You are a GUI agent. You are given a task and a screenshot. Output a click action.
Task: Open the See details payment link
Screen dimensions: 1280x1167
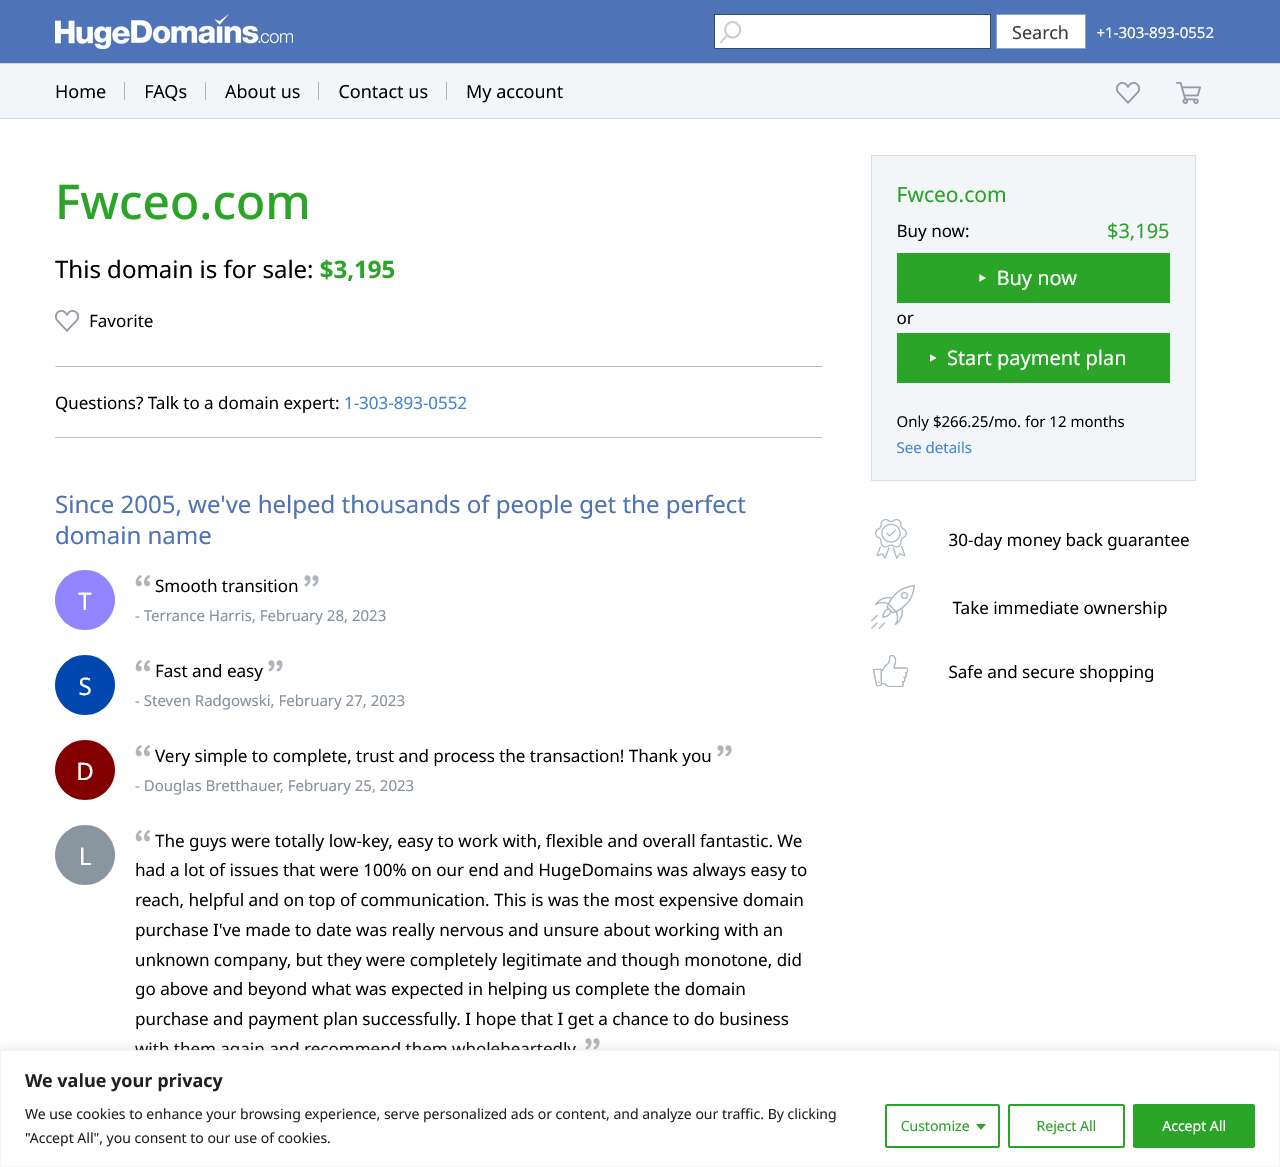coord(934,448)
